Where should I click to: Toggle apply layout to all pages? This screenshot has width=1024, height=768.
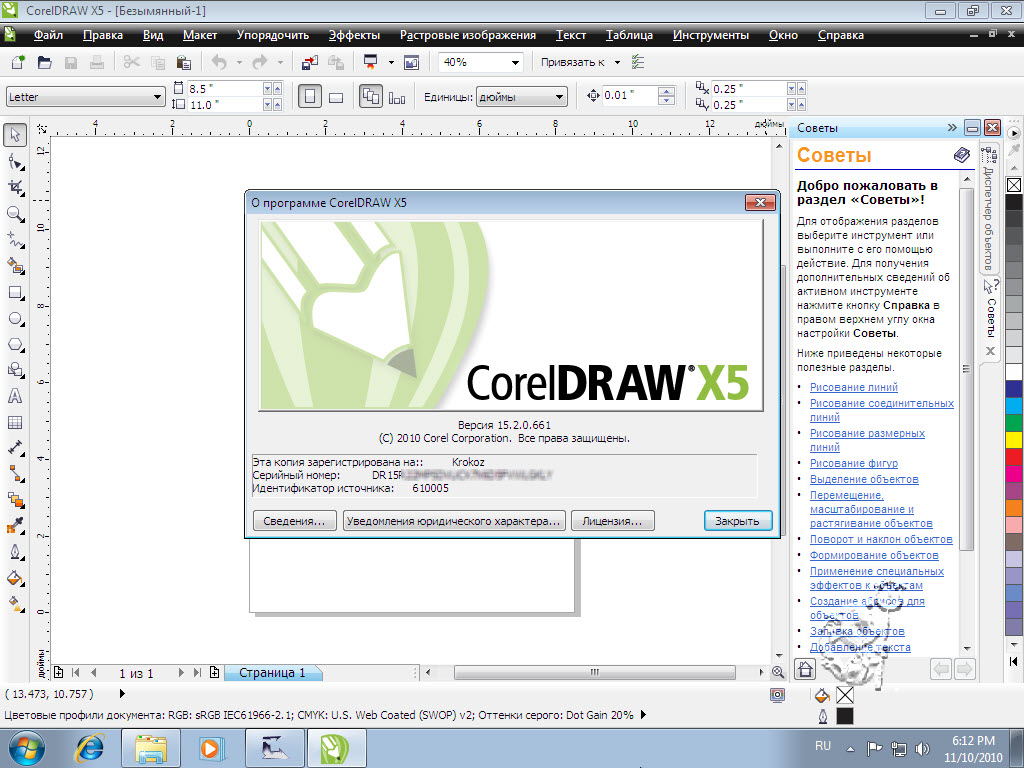(x=371, y=97)
